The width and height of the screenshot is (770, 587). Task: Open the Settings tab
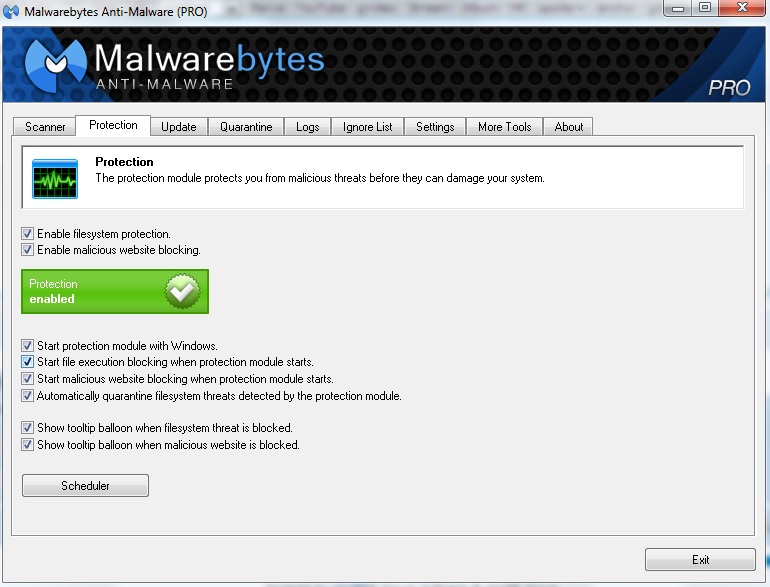435,127
